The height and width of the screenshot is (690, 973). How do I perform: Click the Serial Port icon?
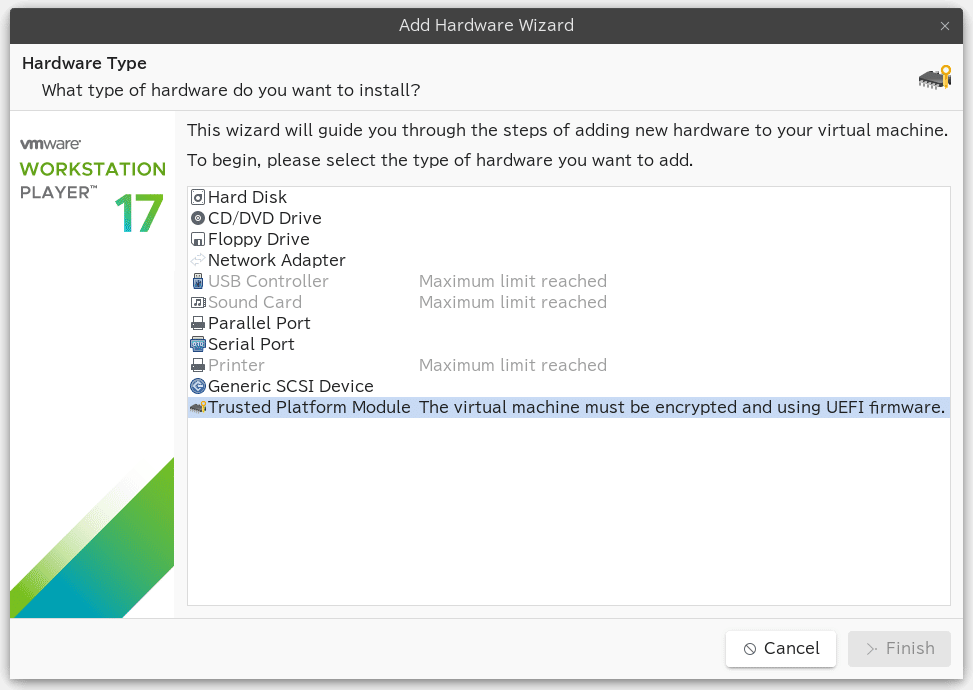pyautogui.click(x=199, y=344)
